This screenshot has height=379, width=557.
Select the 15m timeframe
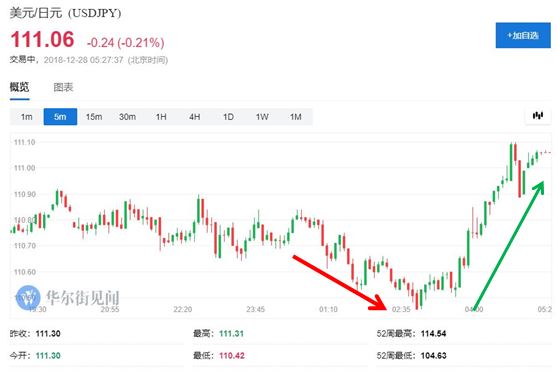[x=94, y=117]
